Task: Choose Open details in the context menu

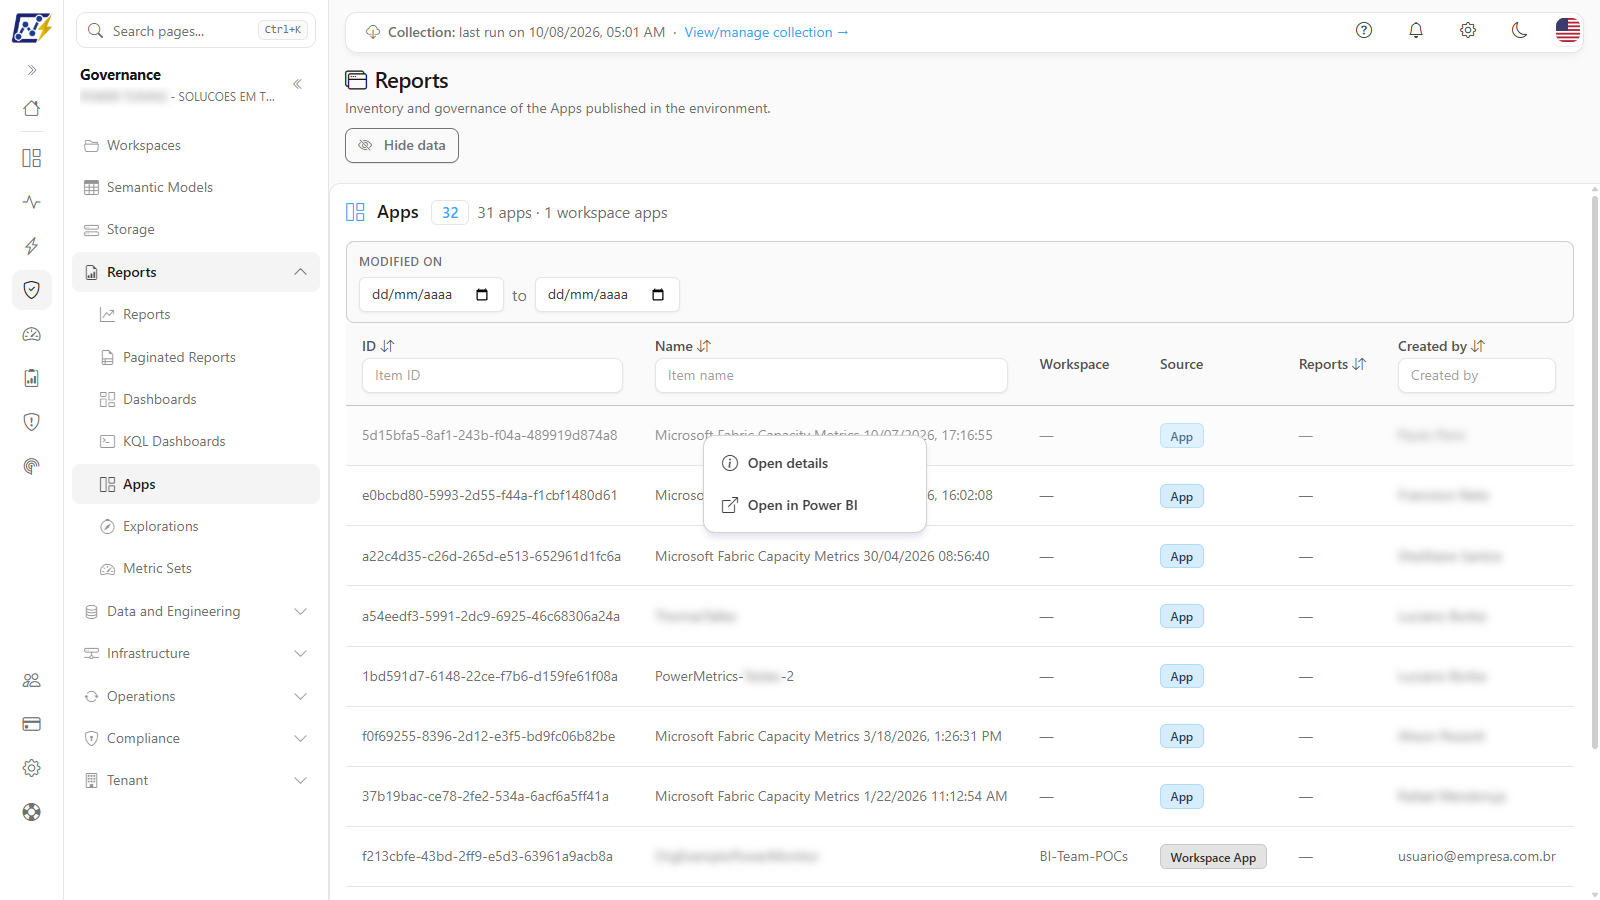Action: click(815, 463)
